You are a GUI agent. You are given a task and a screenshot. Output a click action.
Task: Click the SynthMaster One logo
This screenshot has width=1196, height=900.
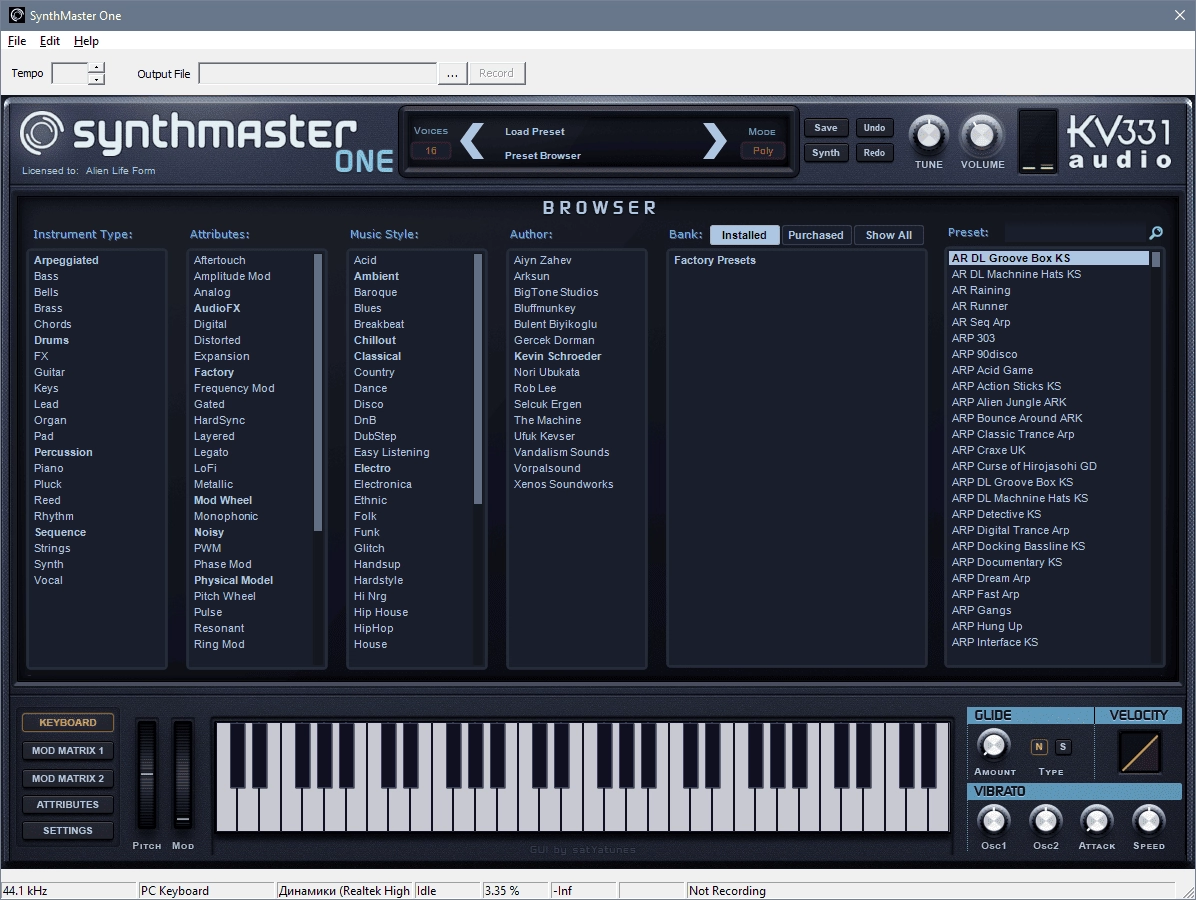(207, 142)
